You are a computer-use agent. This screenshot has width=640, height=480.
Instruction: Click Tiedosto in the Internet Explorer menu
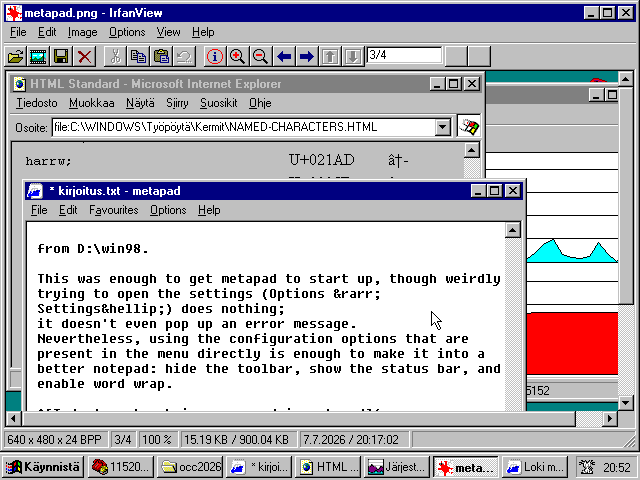point(37,103)
